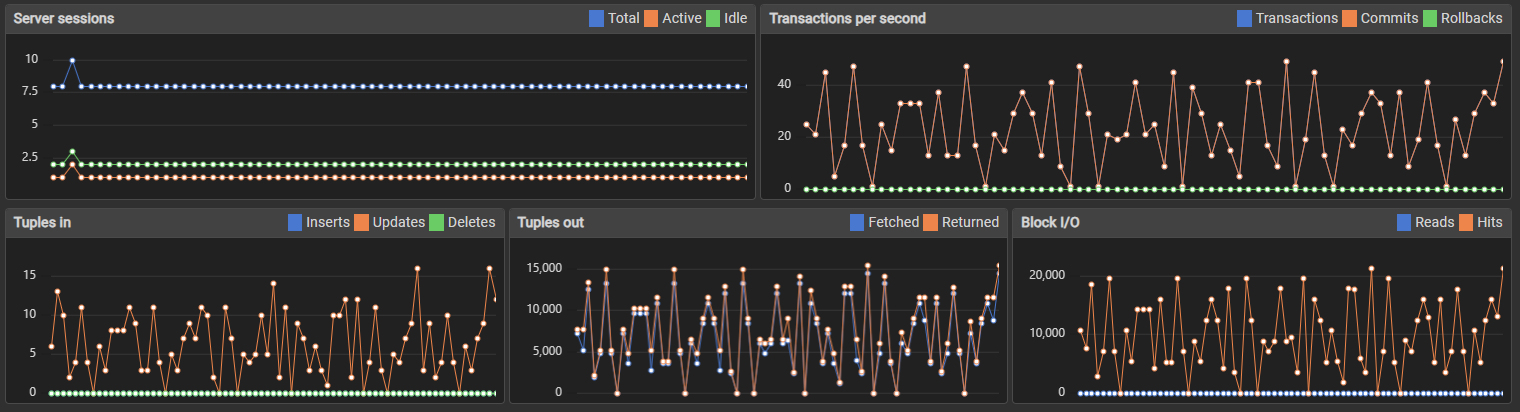
Task: Click the blue Inserts legend swatch
Action: tap(295, 222)
